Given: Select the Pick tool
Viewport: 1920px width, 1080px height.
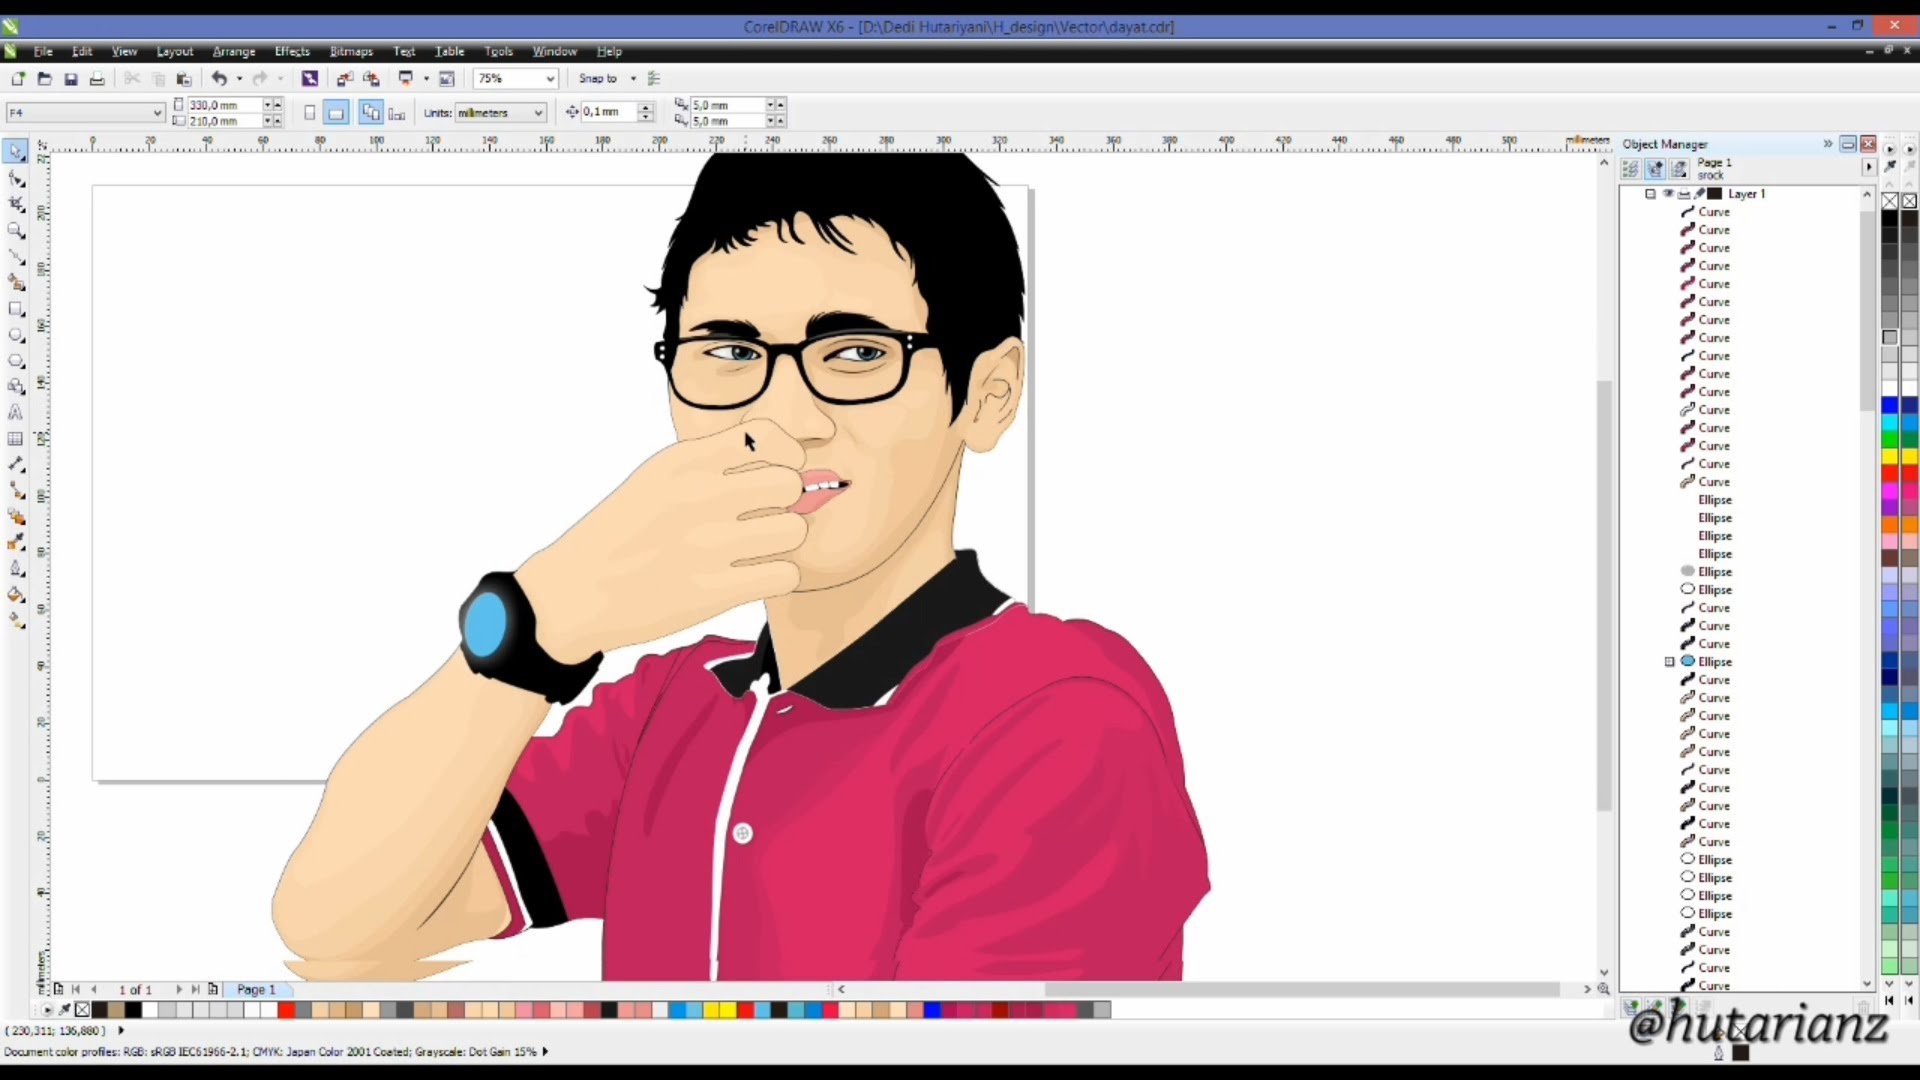Looking at the screenshot, I should (x=16, y=151).
